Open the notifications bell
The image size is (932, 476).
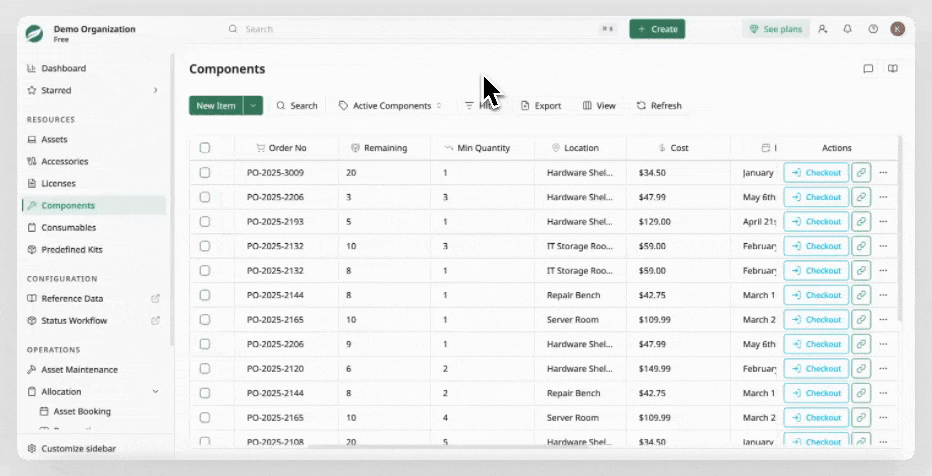click(x=848, y=29)
